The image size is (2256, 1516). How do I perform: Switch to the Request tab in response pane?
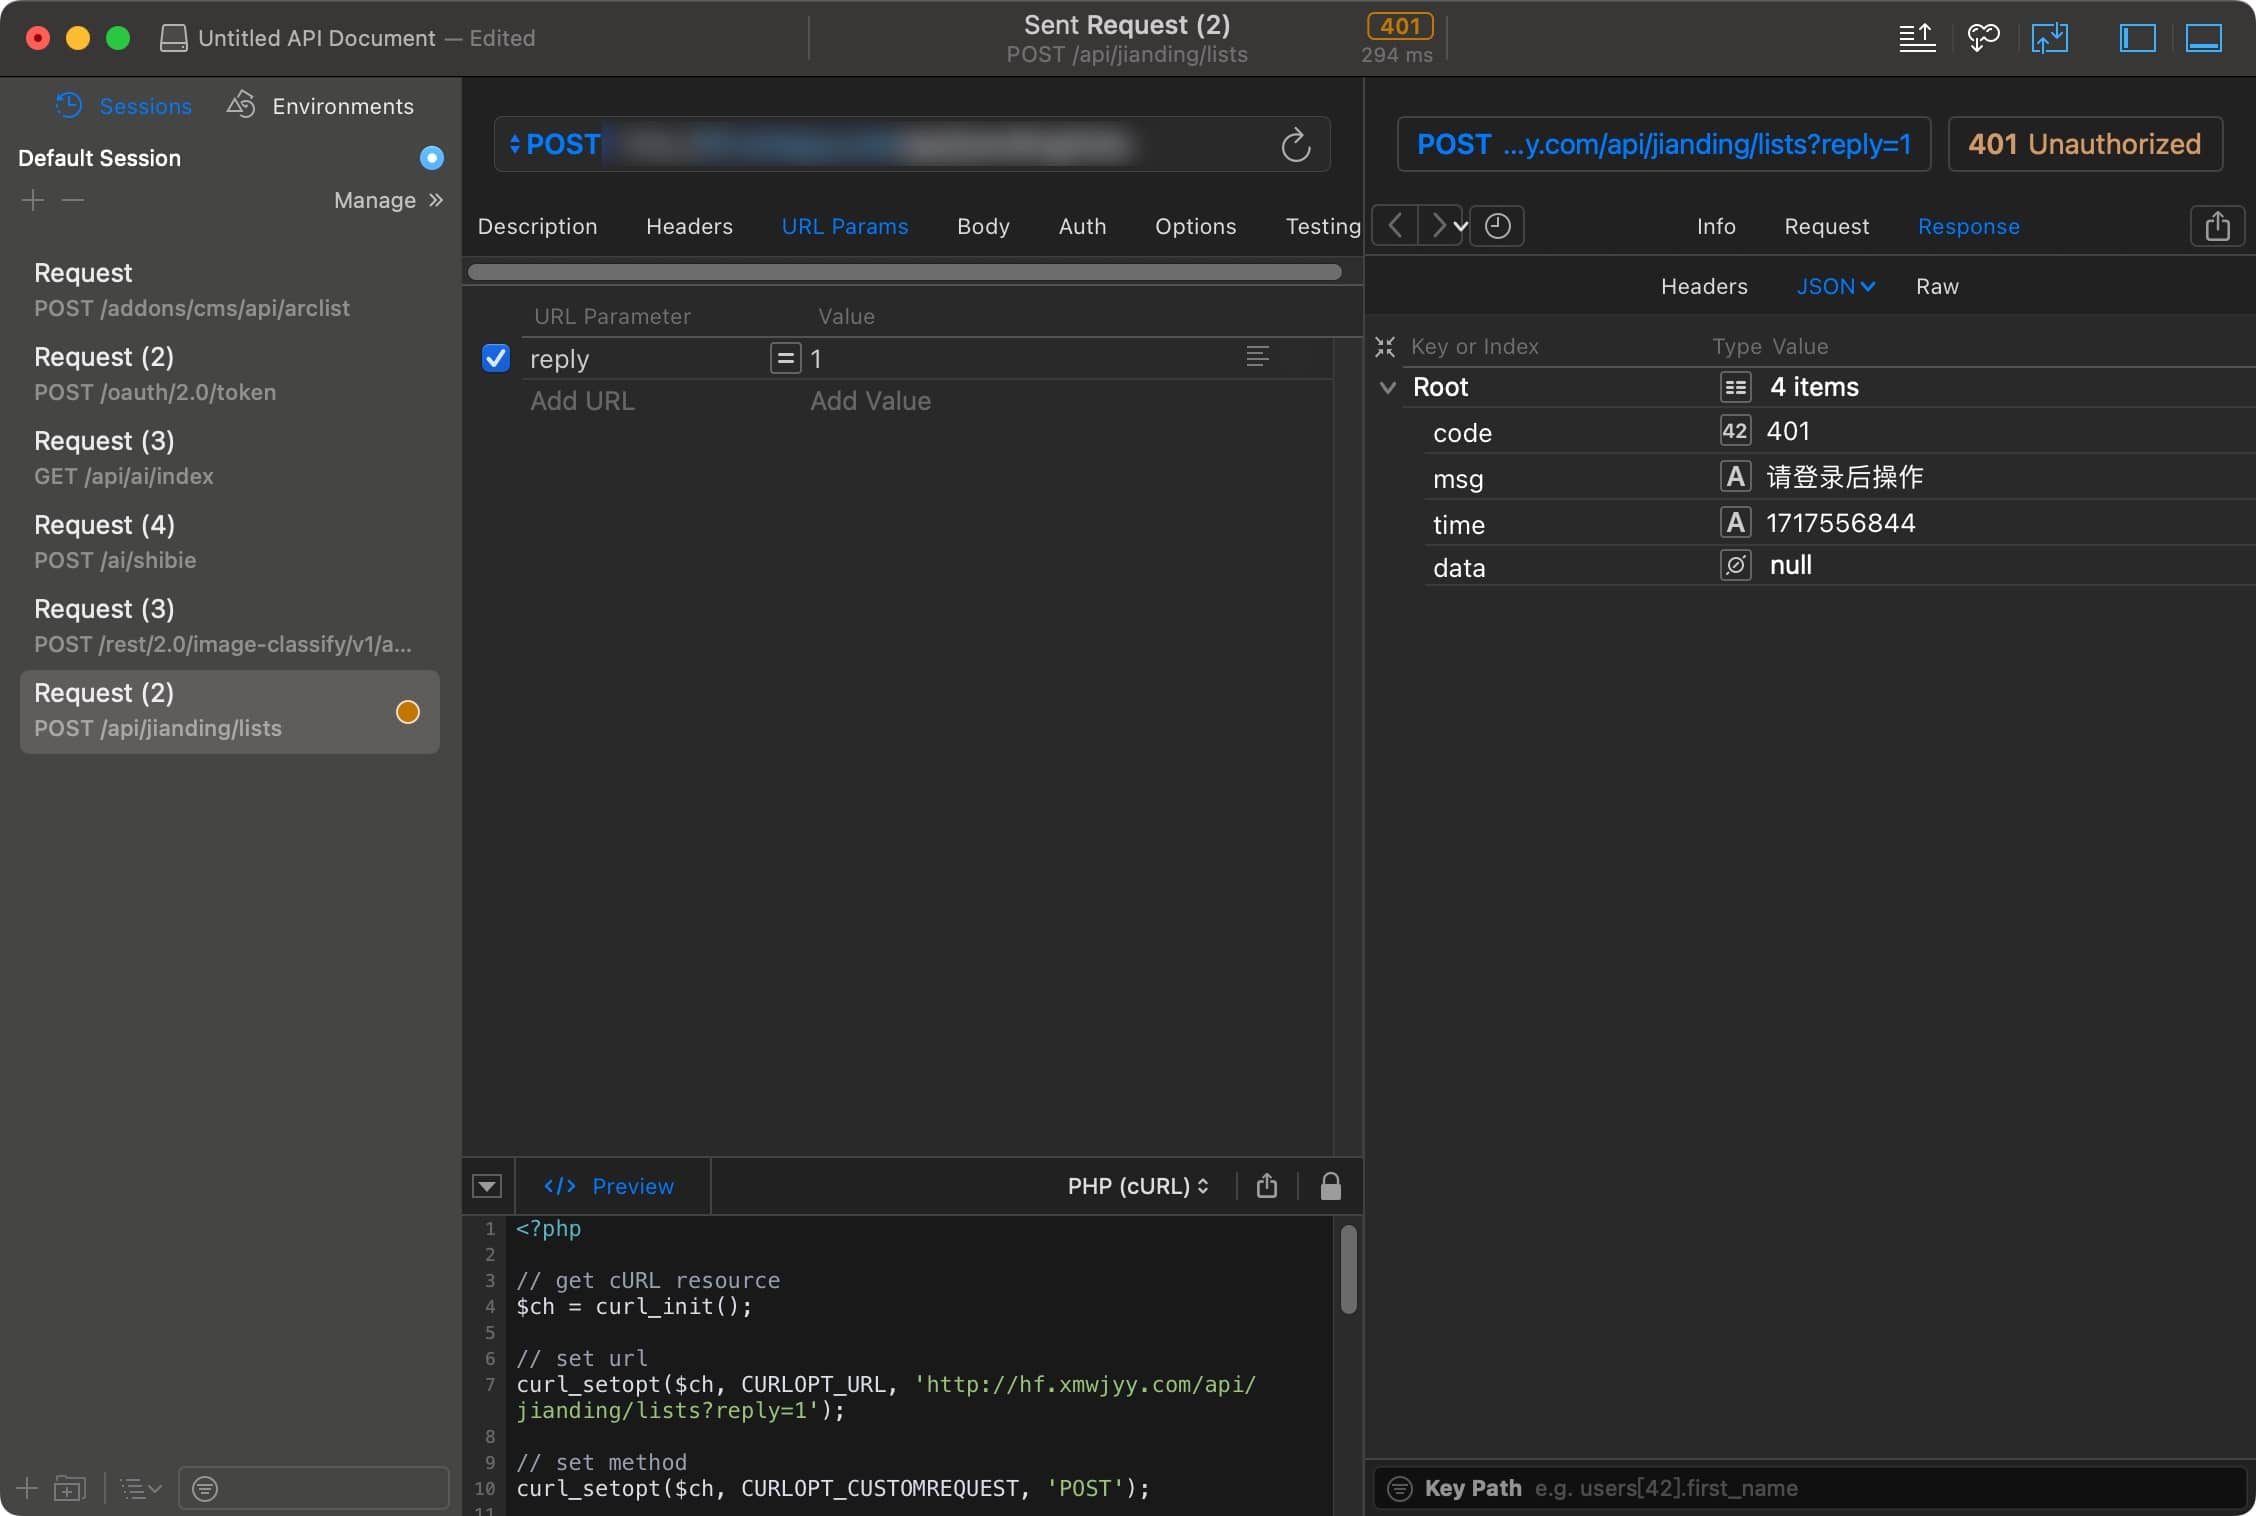[1826, 226]
